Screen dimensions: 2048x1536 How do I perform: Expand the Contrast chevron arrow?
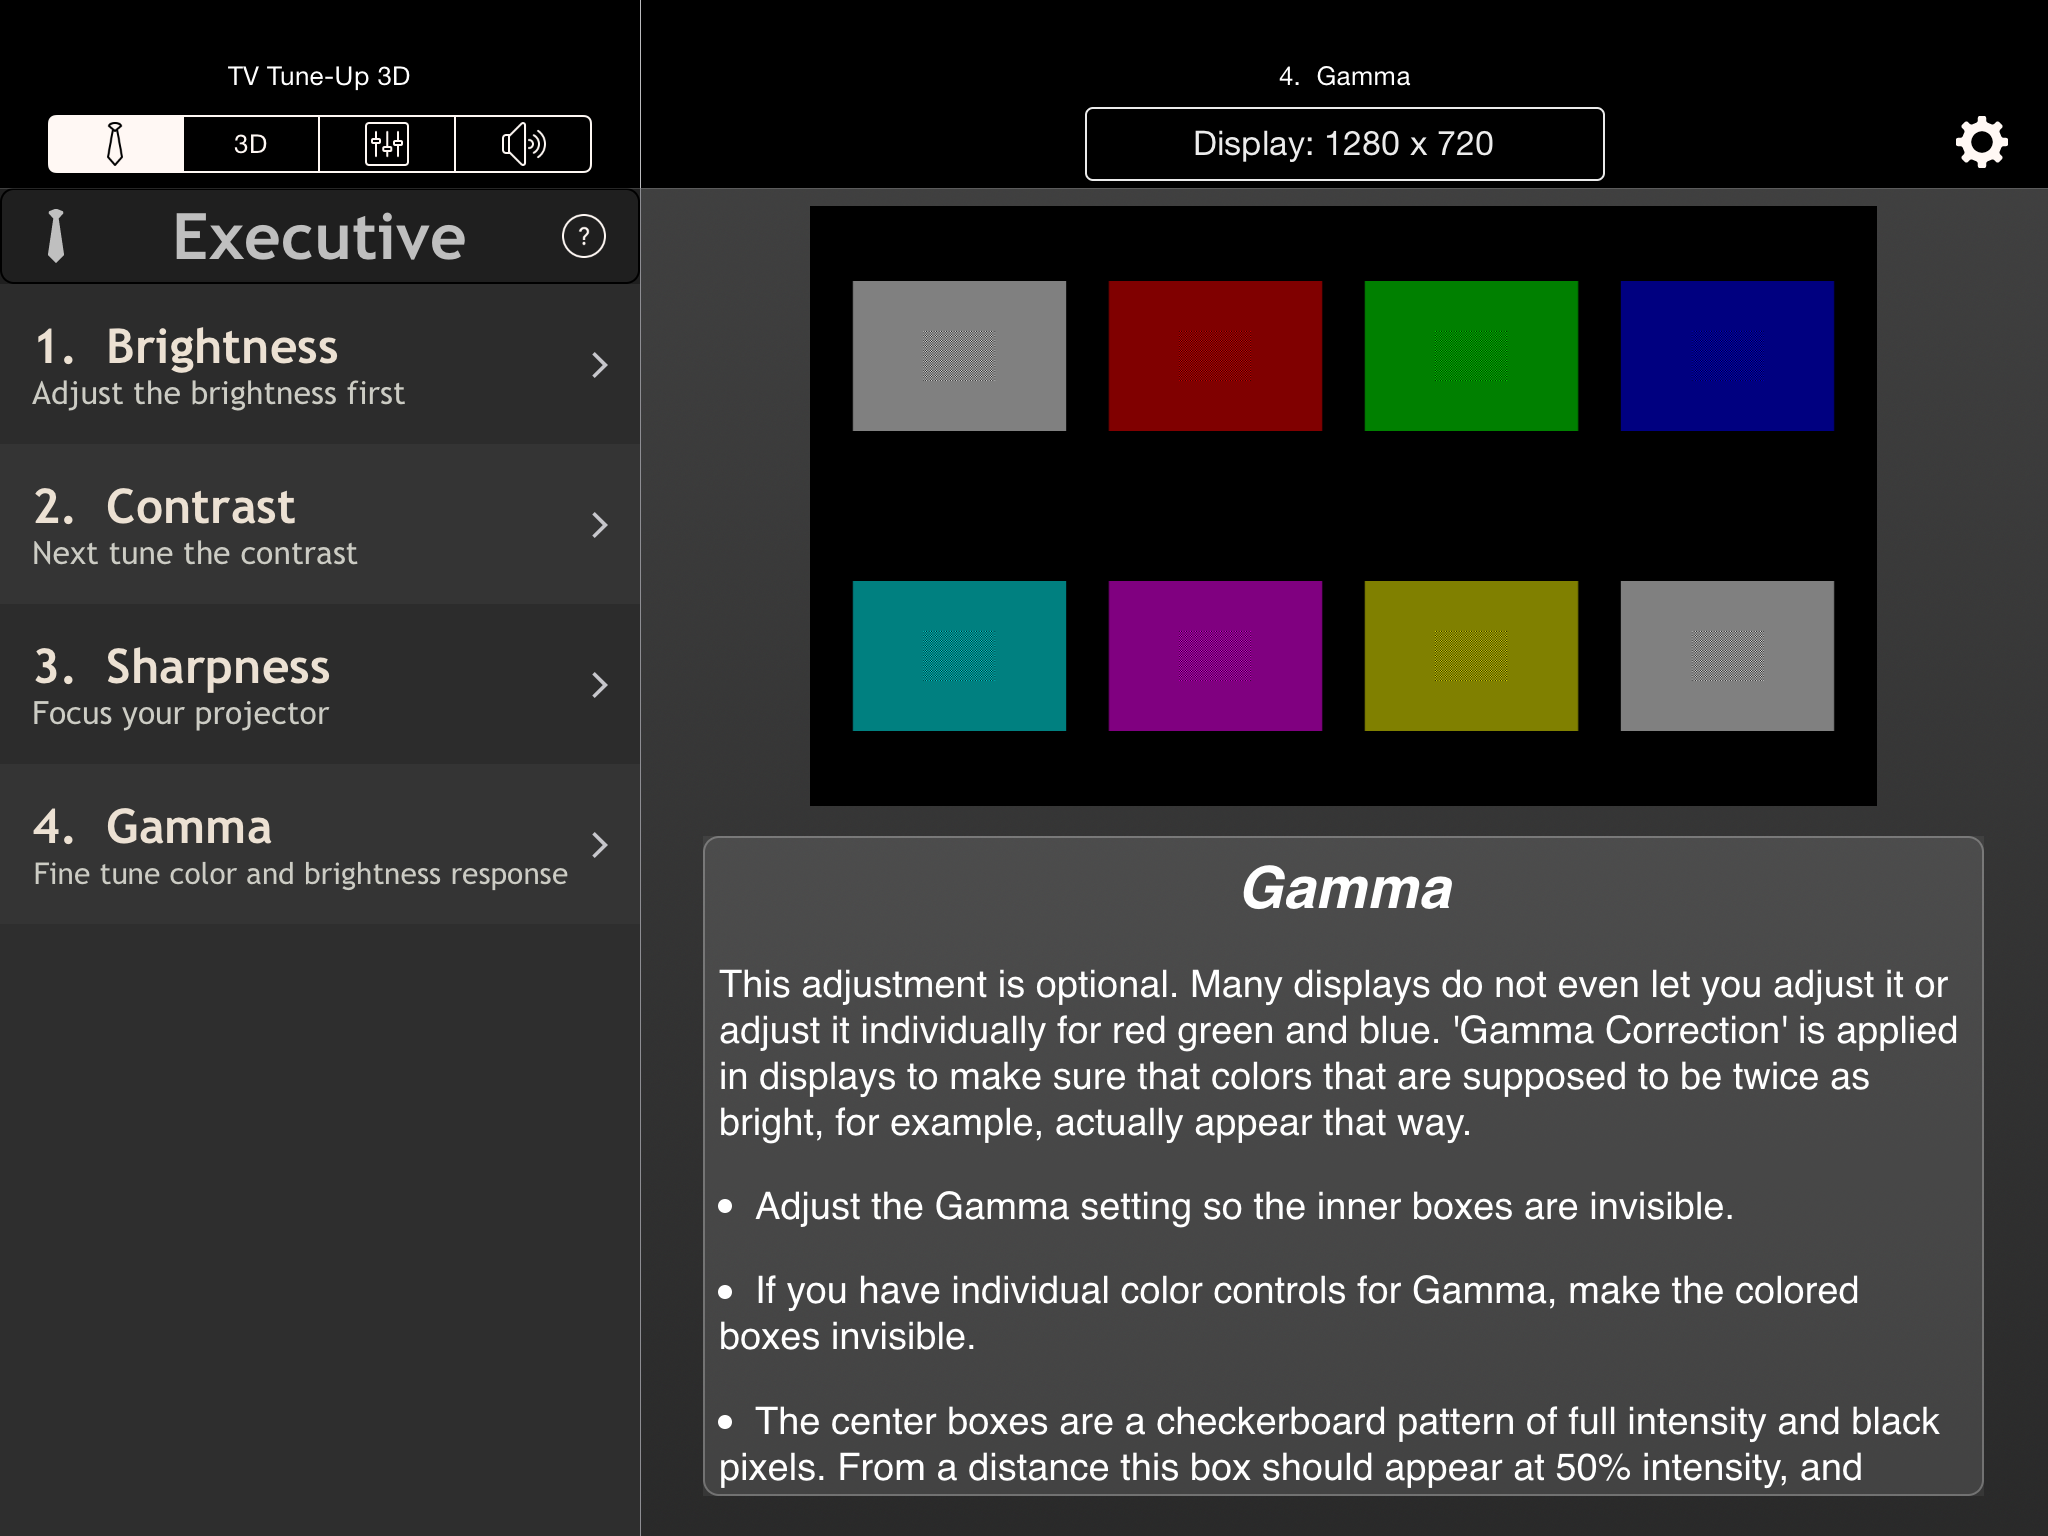click(x=599, y=525)
